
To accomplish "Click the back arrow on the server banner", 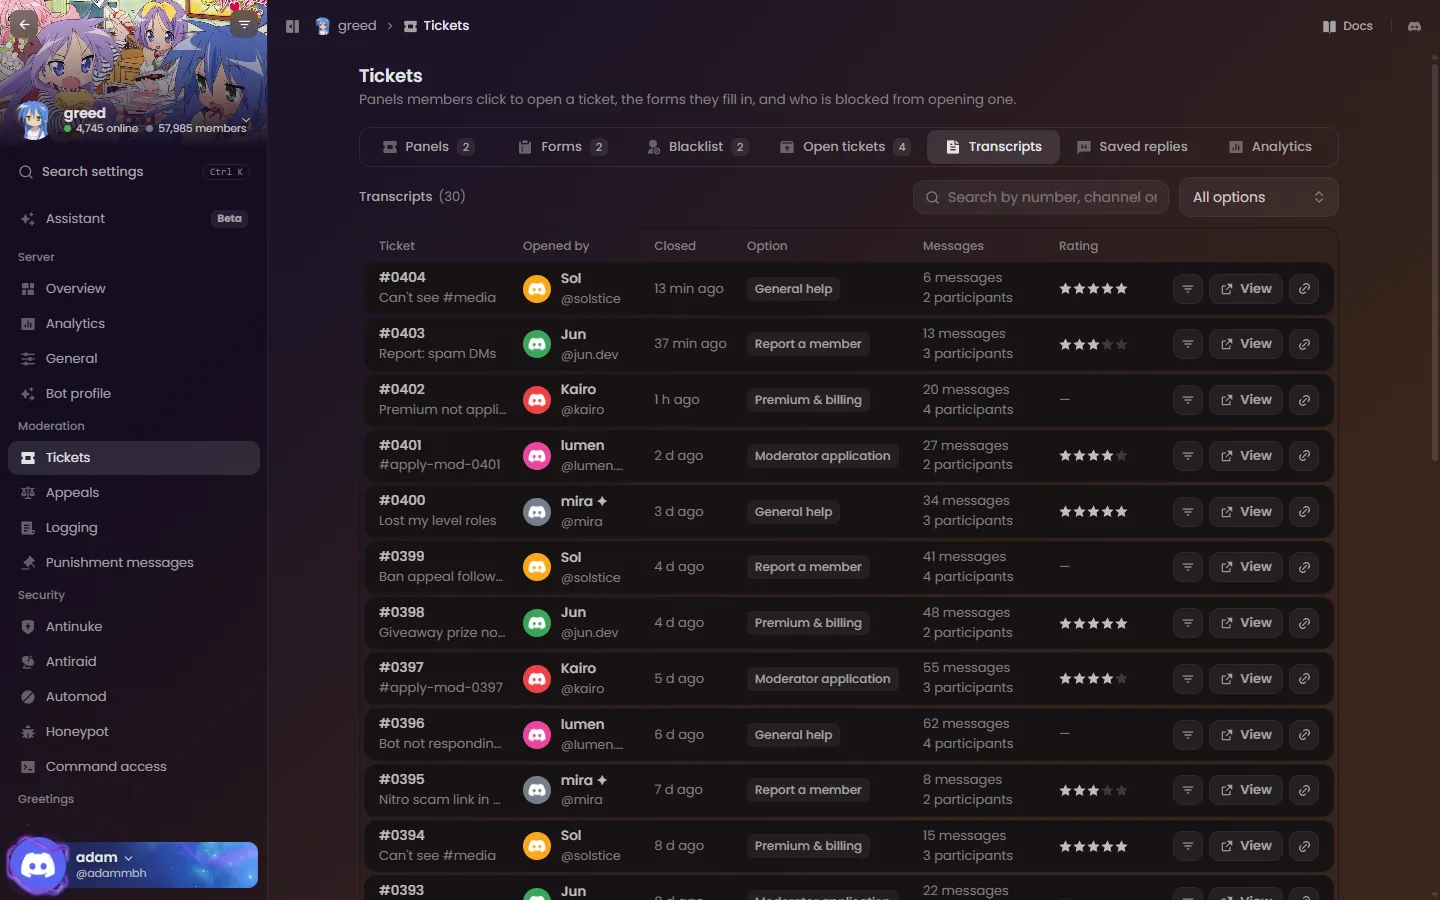I will point(24,25).
